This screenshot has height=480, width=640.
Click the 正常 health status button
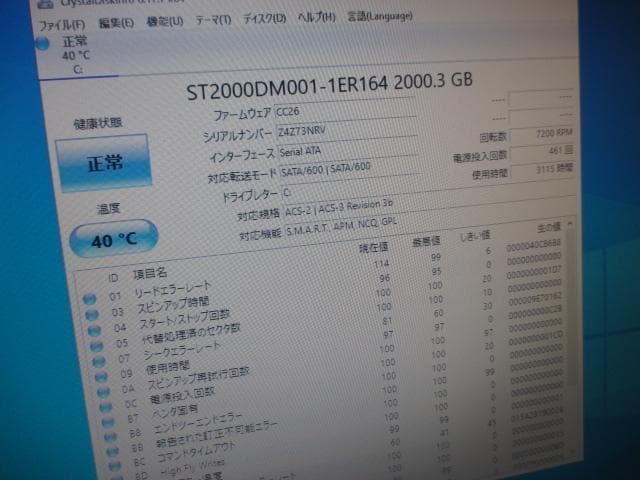point(104,162)
